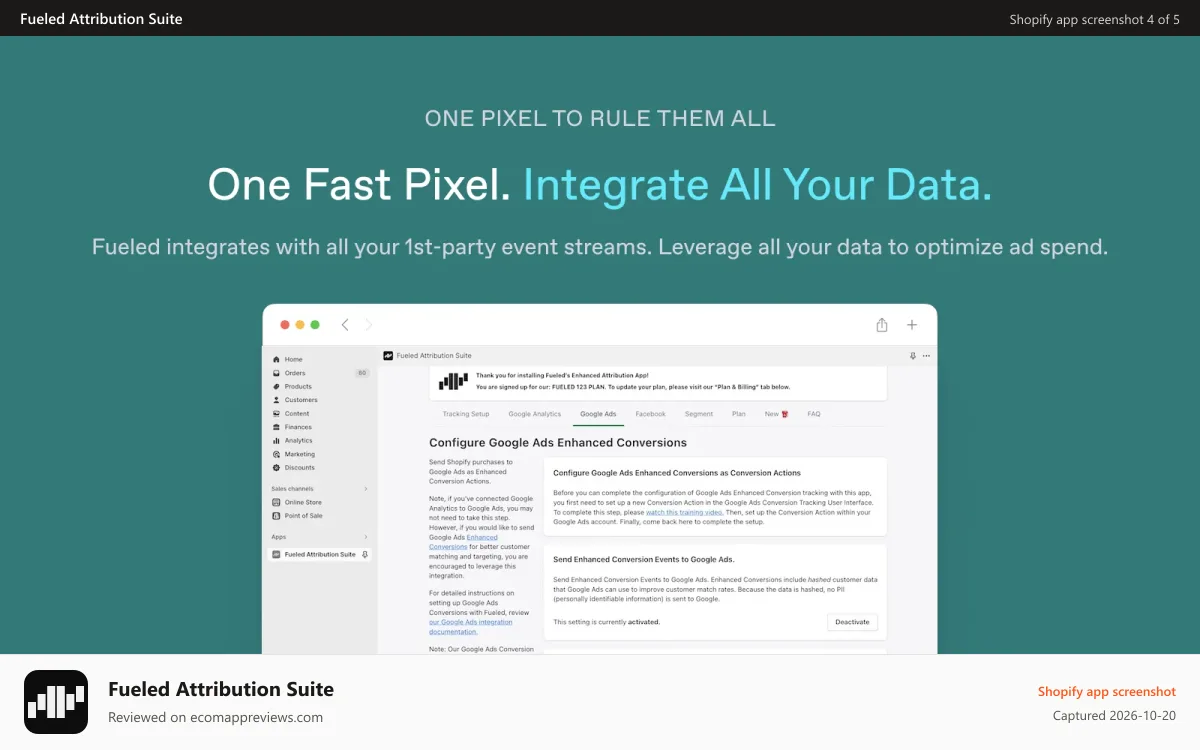Open the three-dot app header menu
Screen dimensions: 1200x750
pos(927,356)
